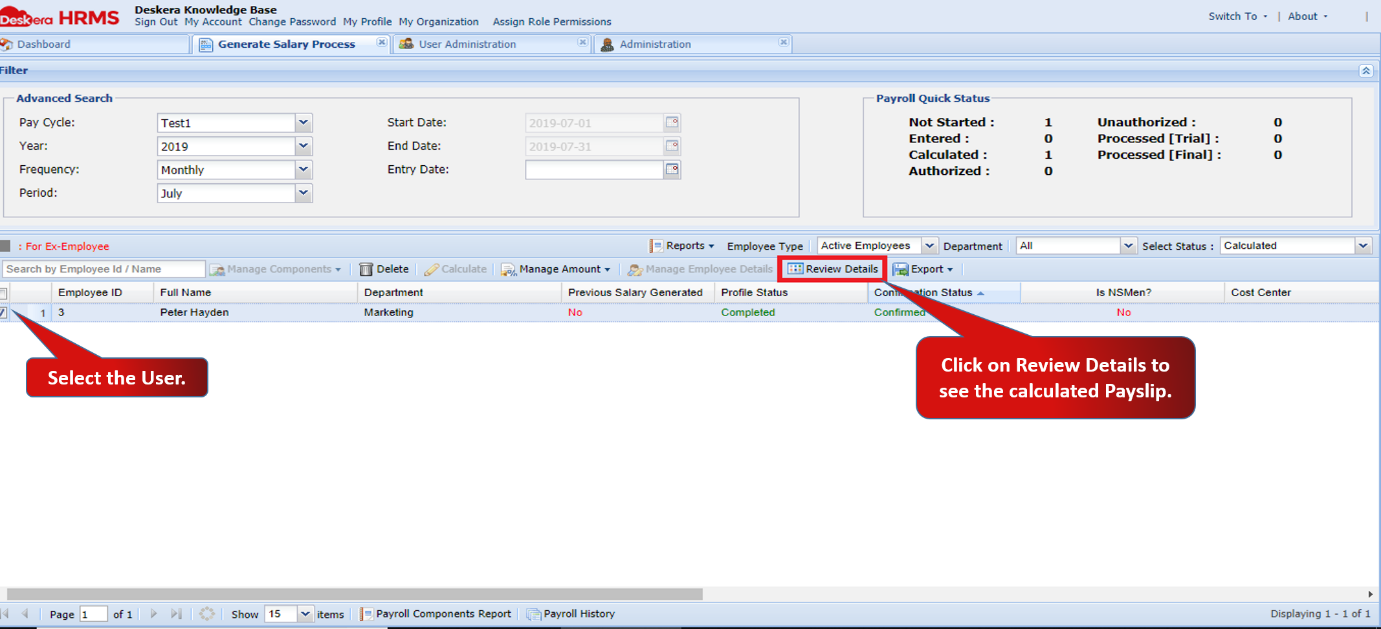
Task: Open the End Date calendar picker
Action: click(673, 146)
